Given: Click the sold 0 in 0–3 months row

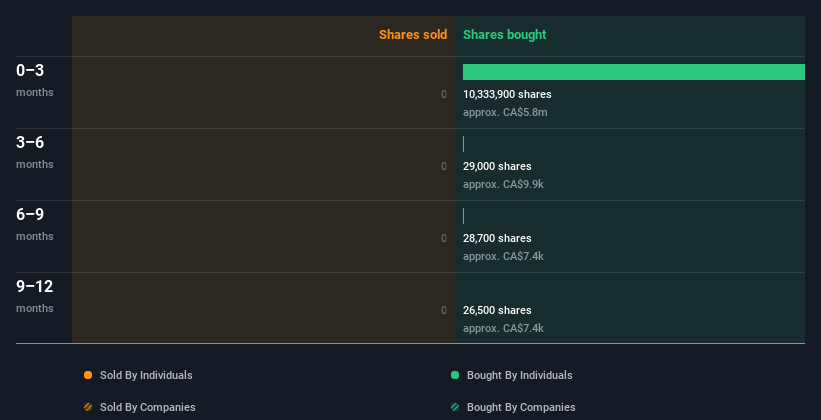Looking at the screenshot, I should (444, 94).
